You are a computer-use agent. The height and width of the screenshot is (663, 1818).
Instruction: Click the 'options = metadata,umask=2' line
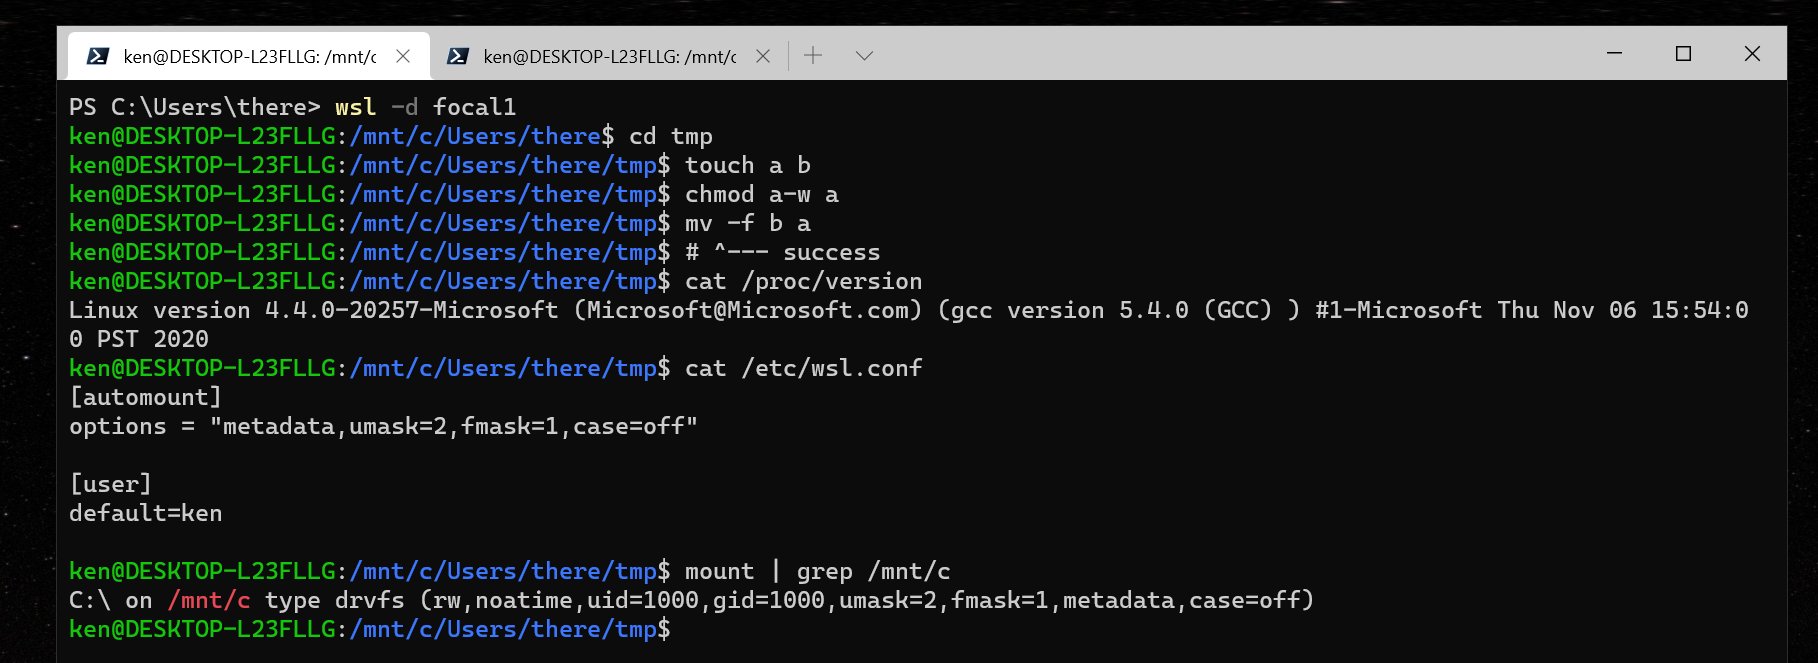pyautogui.click(x=382, y=426)
